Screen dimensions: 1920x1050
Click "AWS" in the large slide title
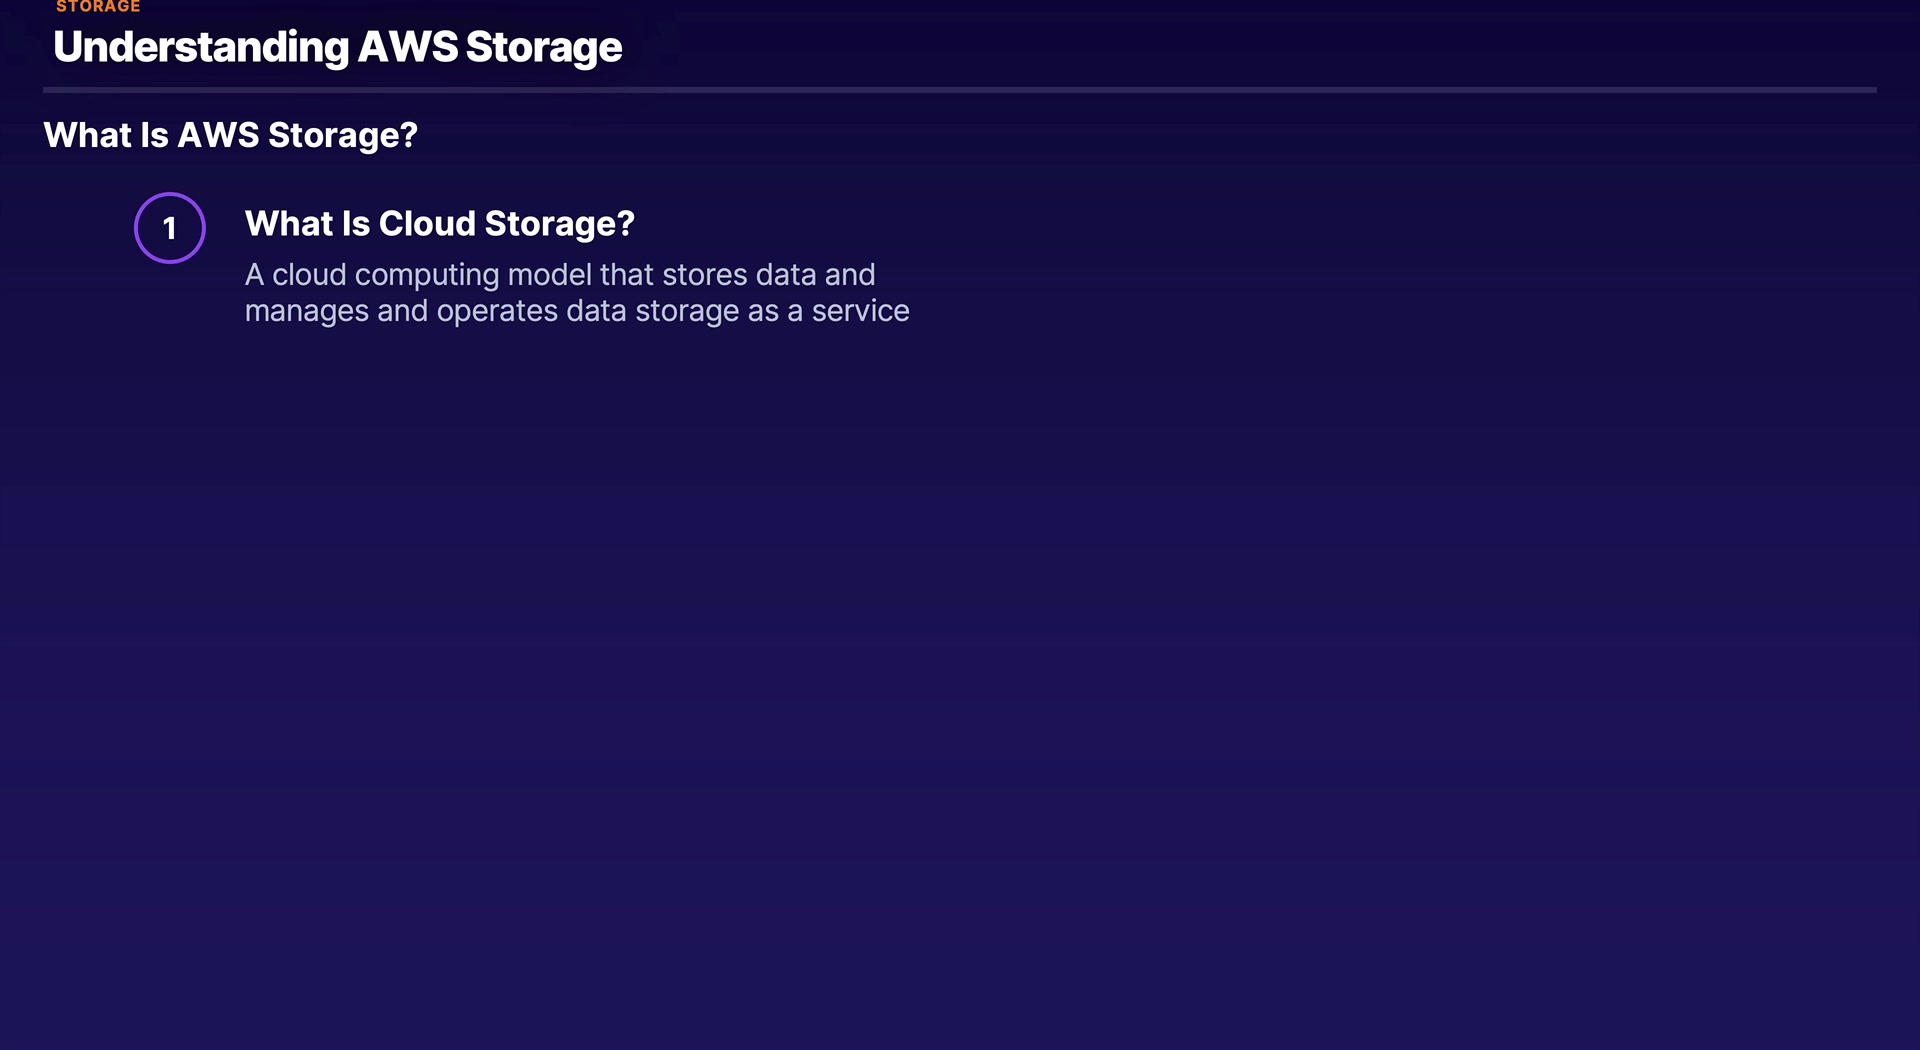pyautogui.click(x=408, y=47)
